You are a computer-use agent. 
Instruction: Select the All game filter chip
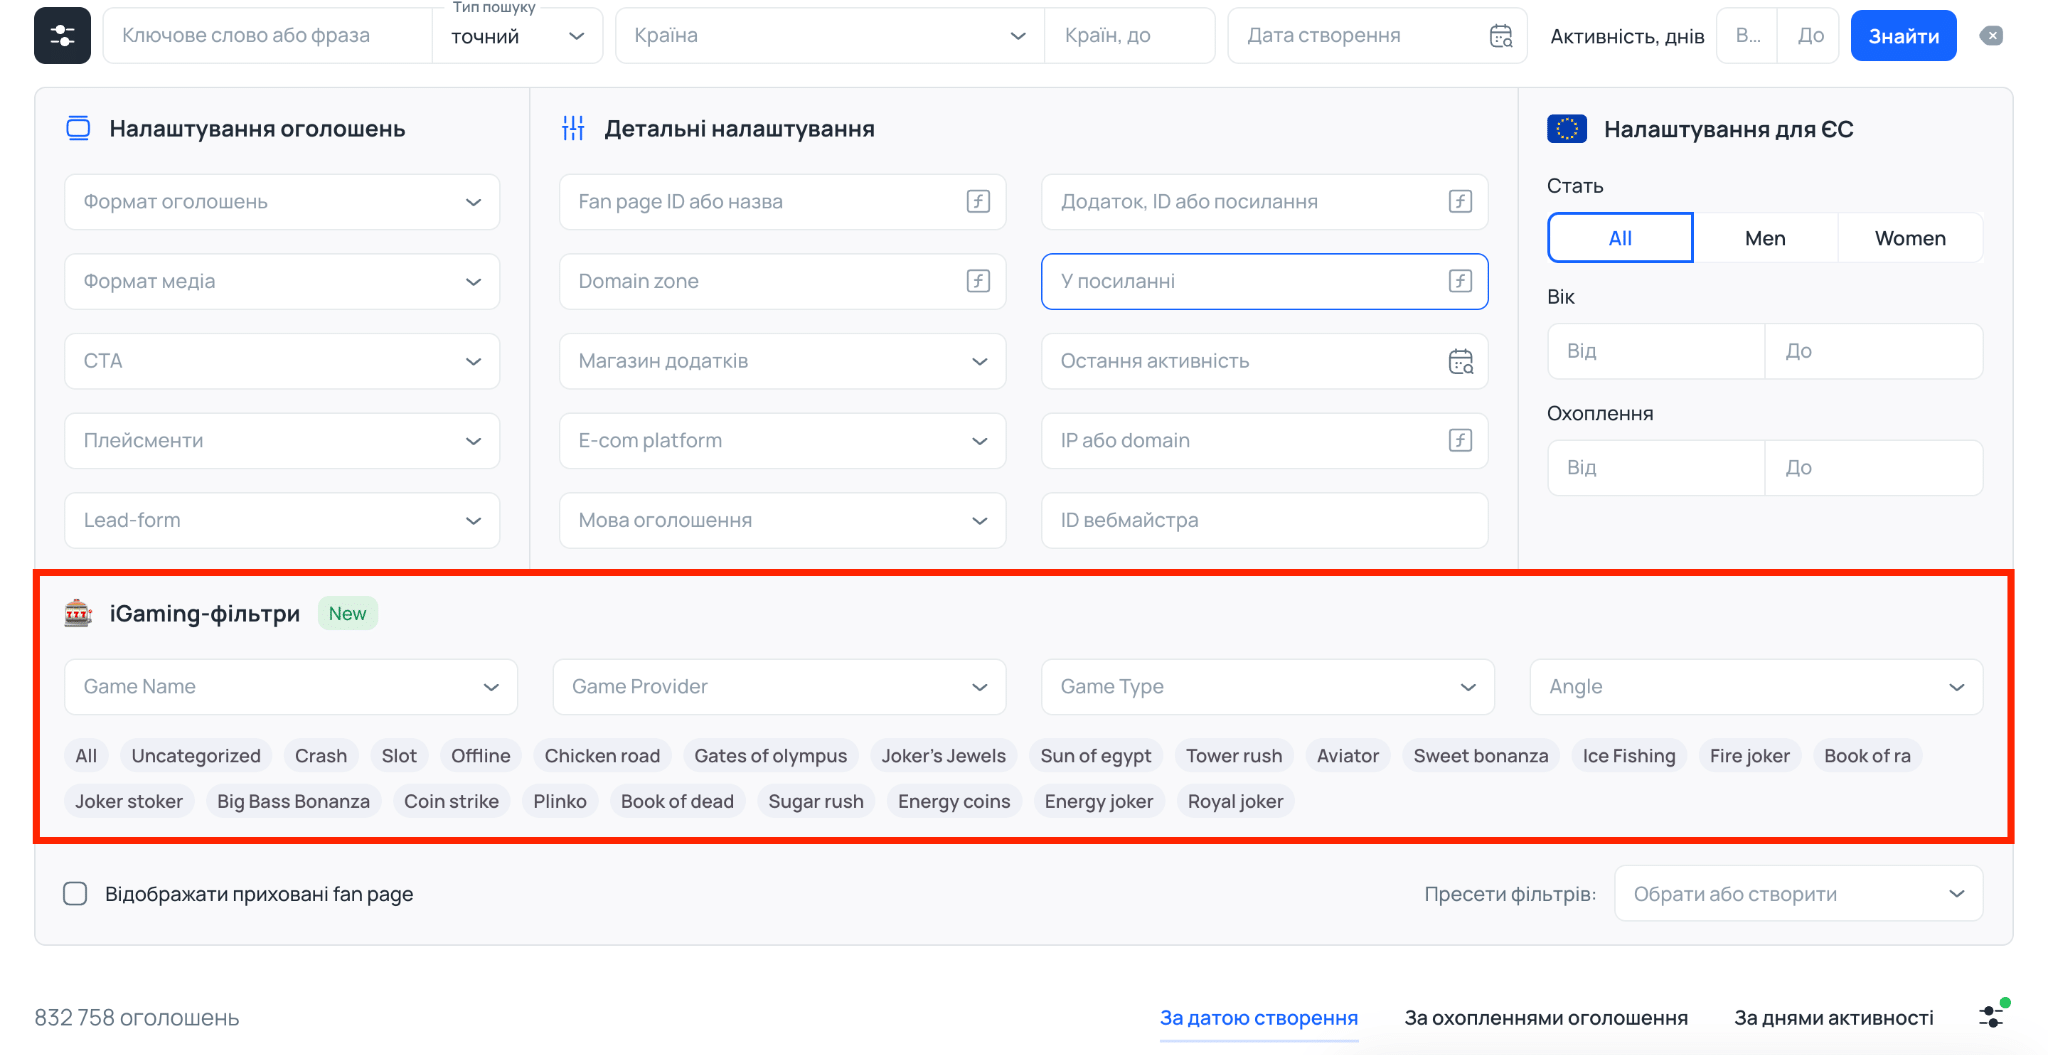(86, 756)
